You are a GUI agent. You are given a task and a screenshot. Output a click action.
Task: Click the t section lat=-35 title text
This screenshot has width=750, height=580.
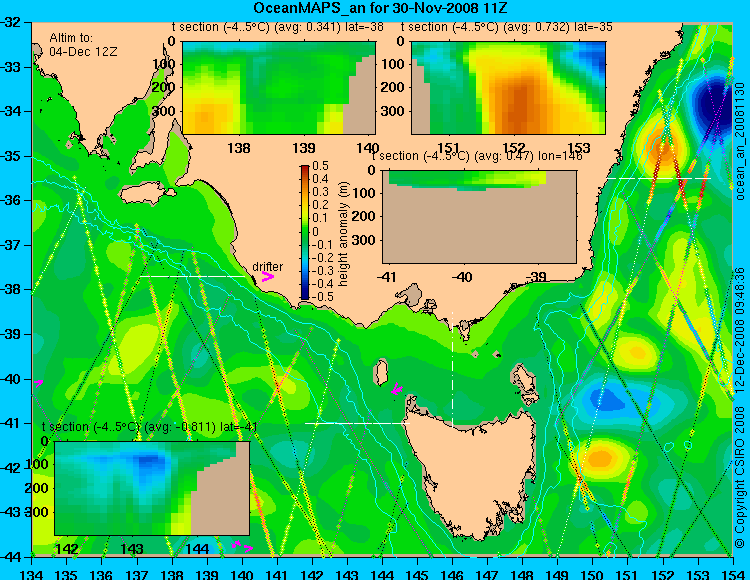507,27
